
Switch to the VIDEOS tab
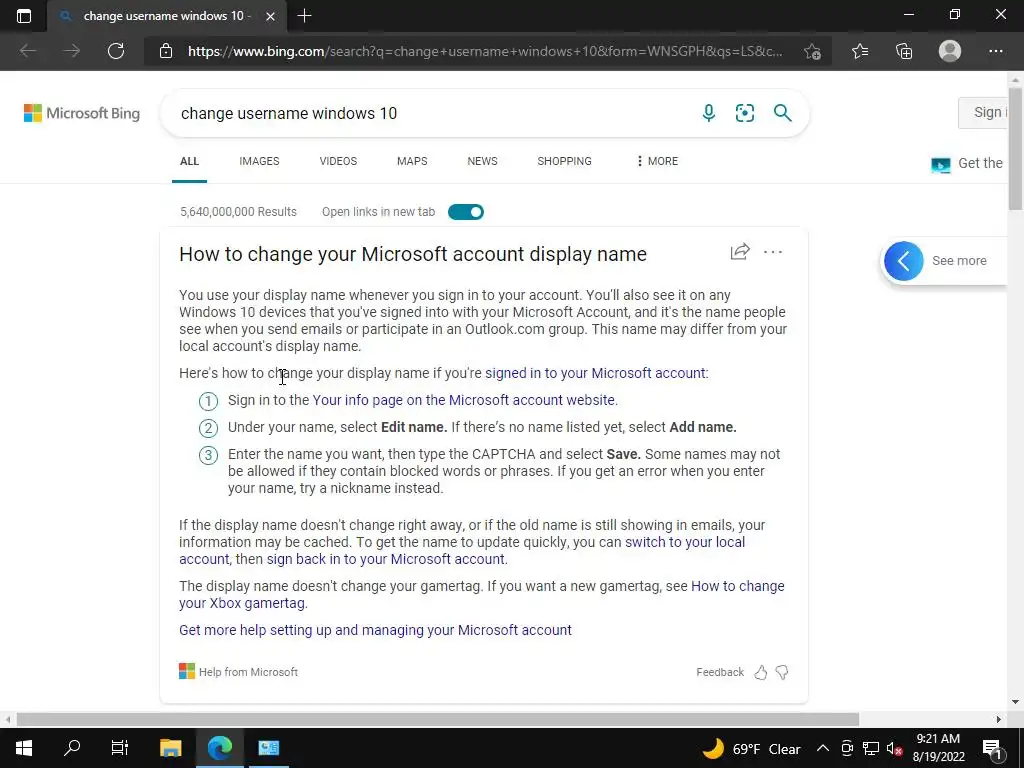[338, 161]
